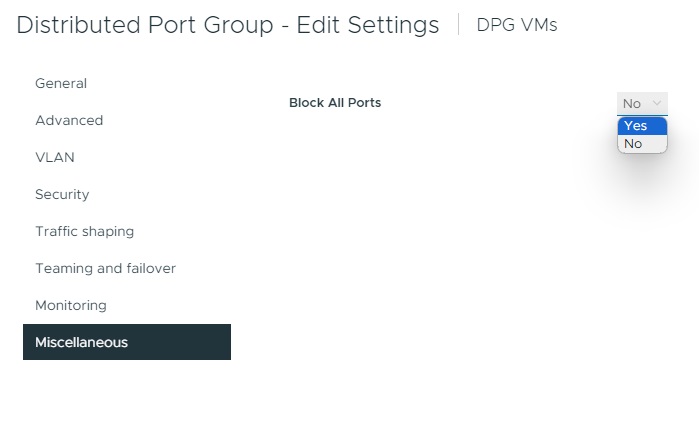Show the Teaming and failover section
Image resolution: width=699 pixels, height=427 pixels.
pos(105,268)
